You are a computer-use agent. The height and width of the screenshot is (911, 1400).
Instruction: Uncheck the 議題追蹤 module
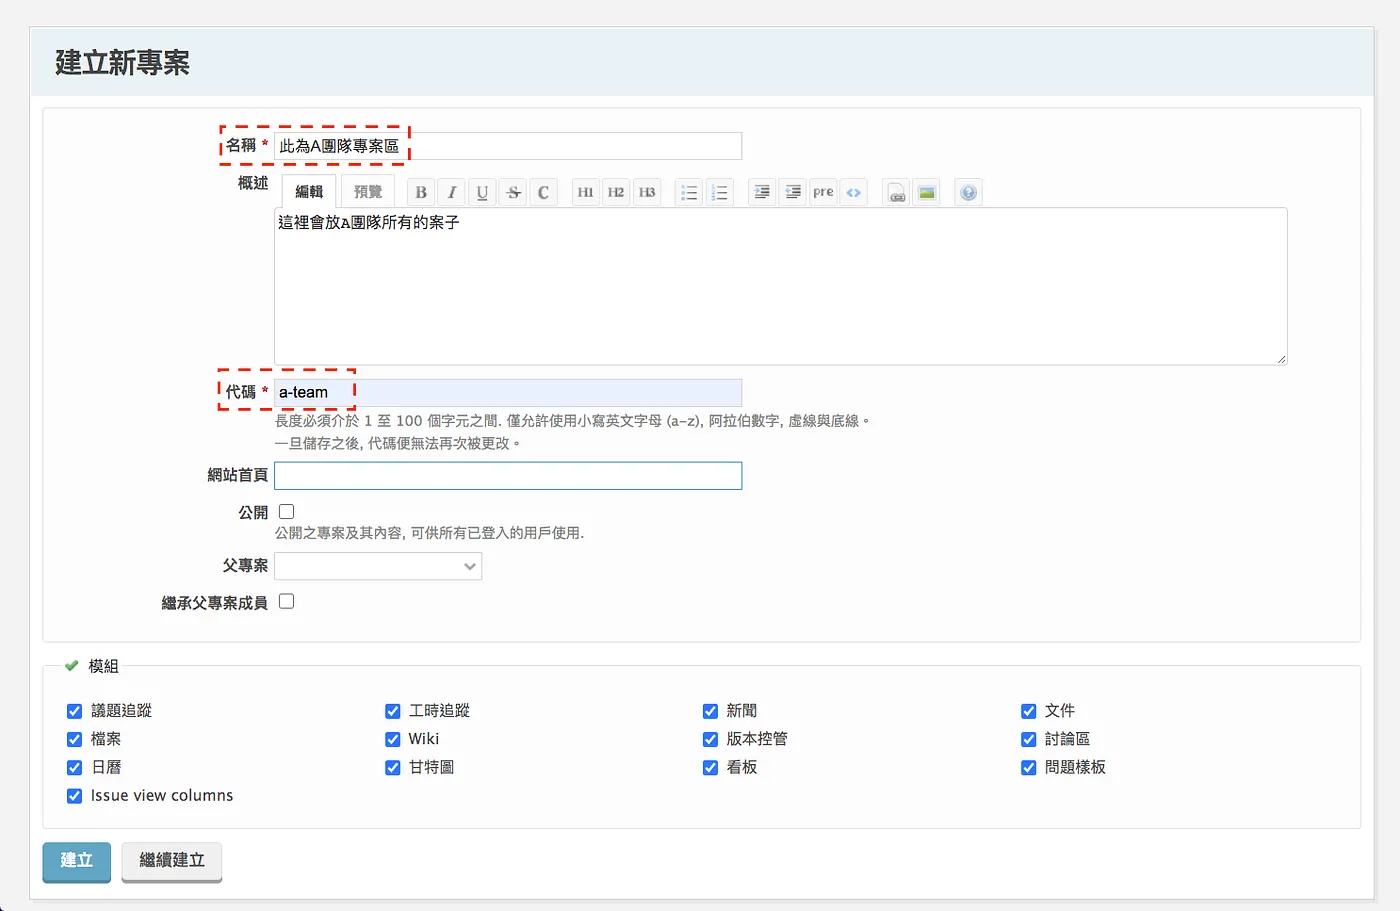coord(74,711)
